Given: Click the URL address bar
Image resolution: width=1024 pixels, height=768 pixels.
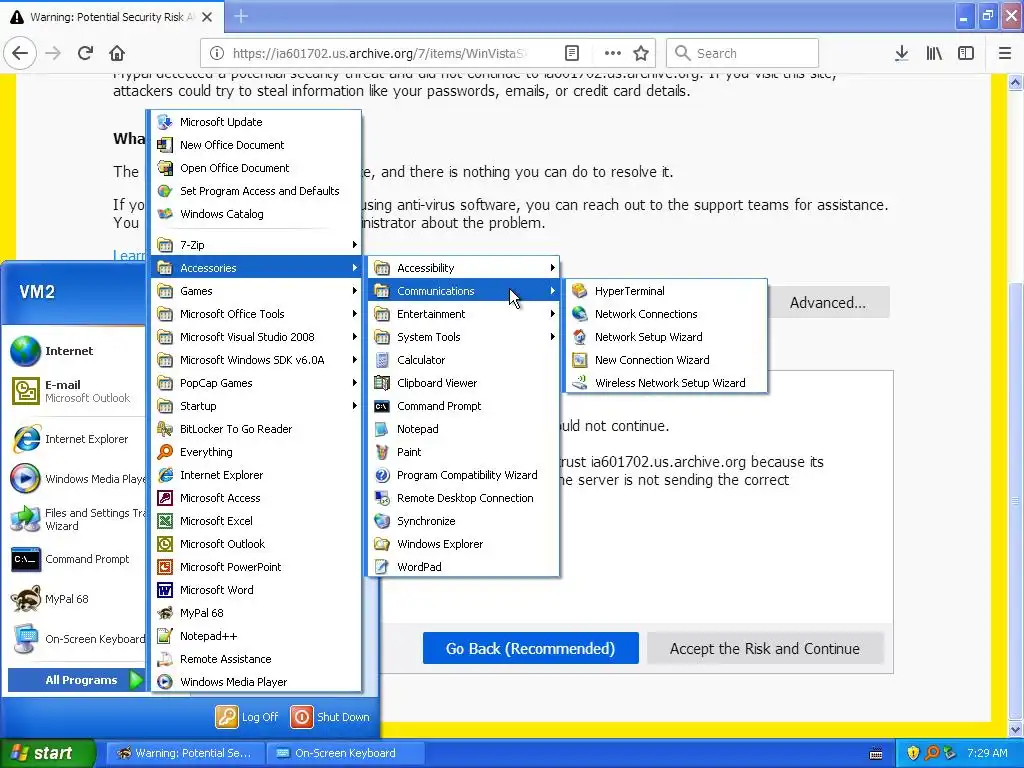Looking at the screenshot, I should [x=428, y=53].
